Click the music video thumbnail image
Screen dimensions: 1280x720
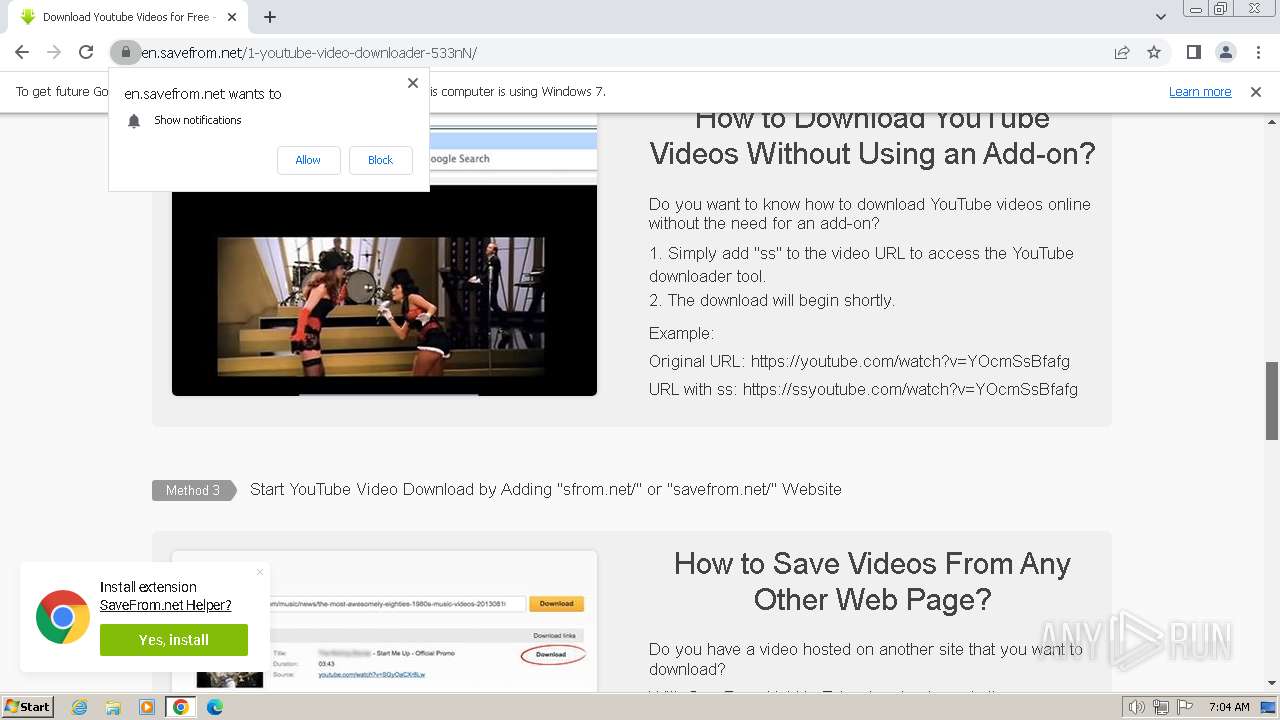click(x=384, y=291)
